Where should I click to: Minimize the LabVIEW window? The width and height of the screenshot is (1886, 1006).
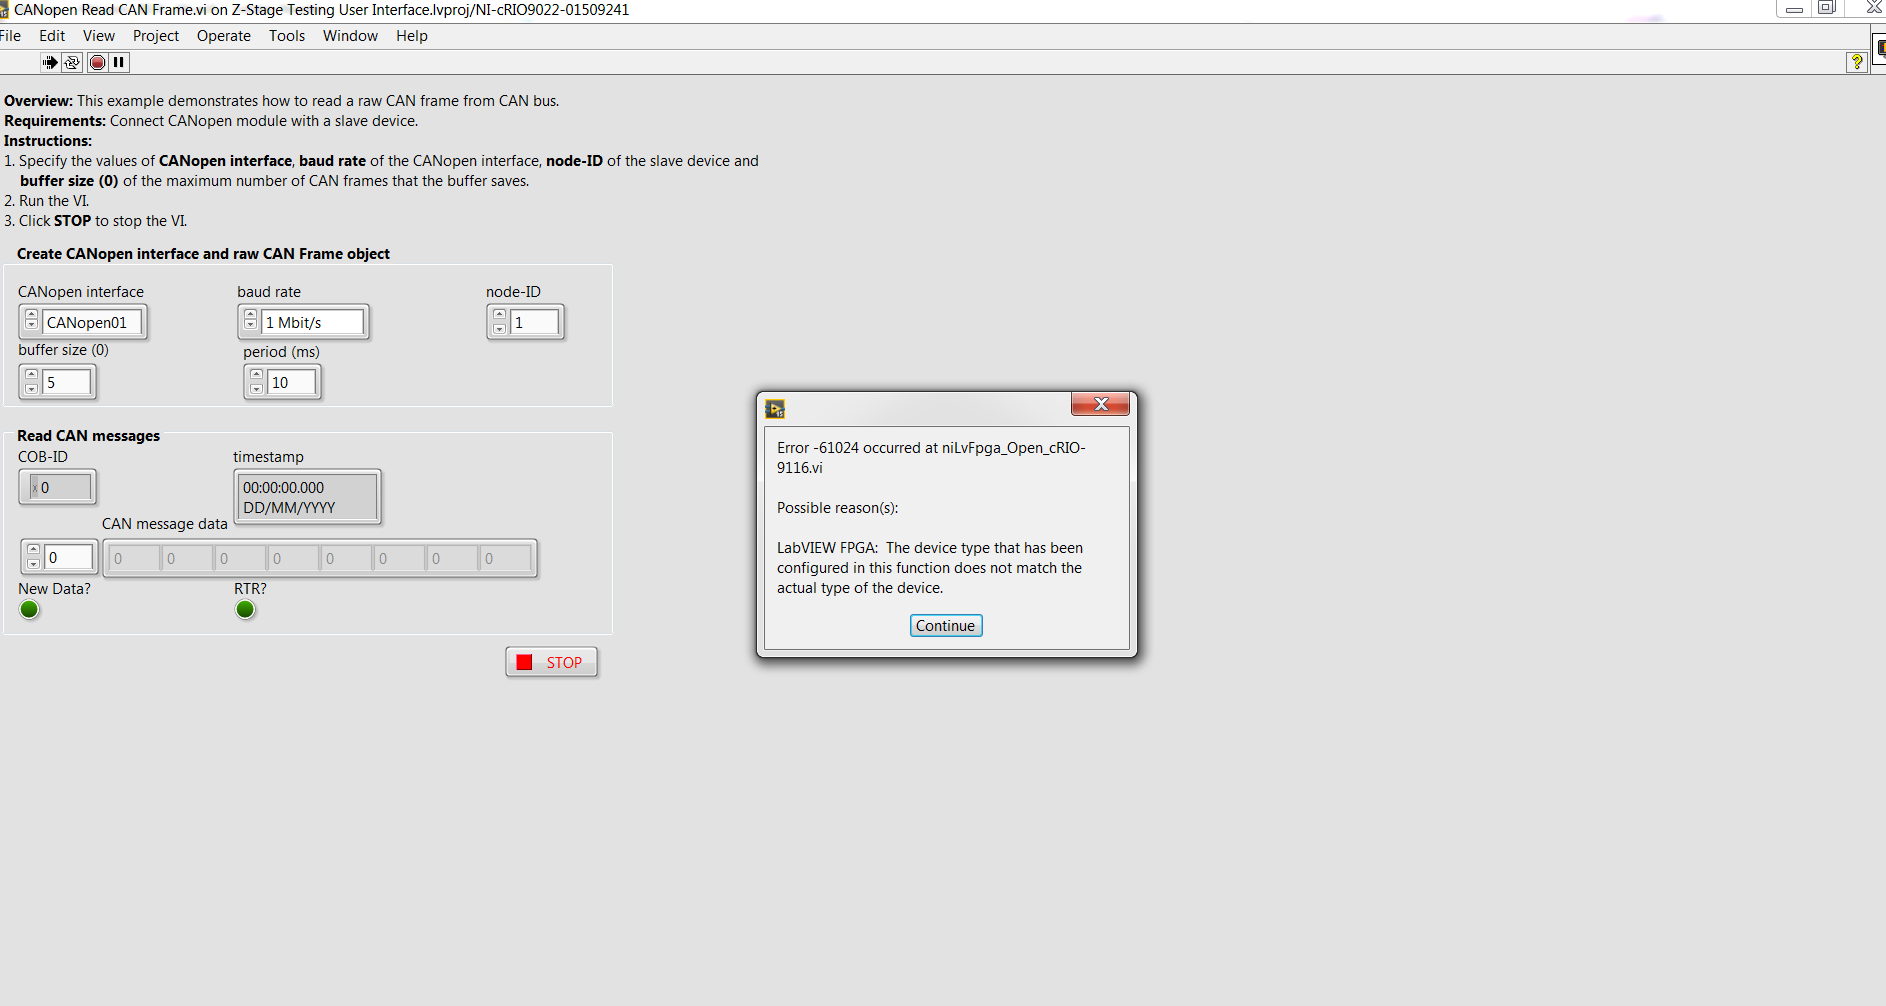(x=1794, y=9)
